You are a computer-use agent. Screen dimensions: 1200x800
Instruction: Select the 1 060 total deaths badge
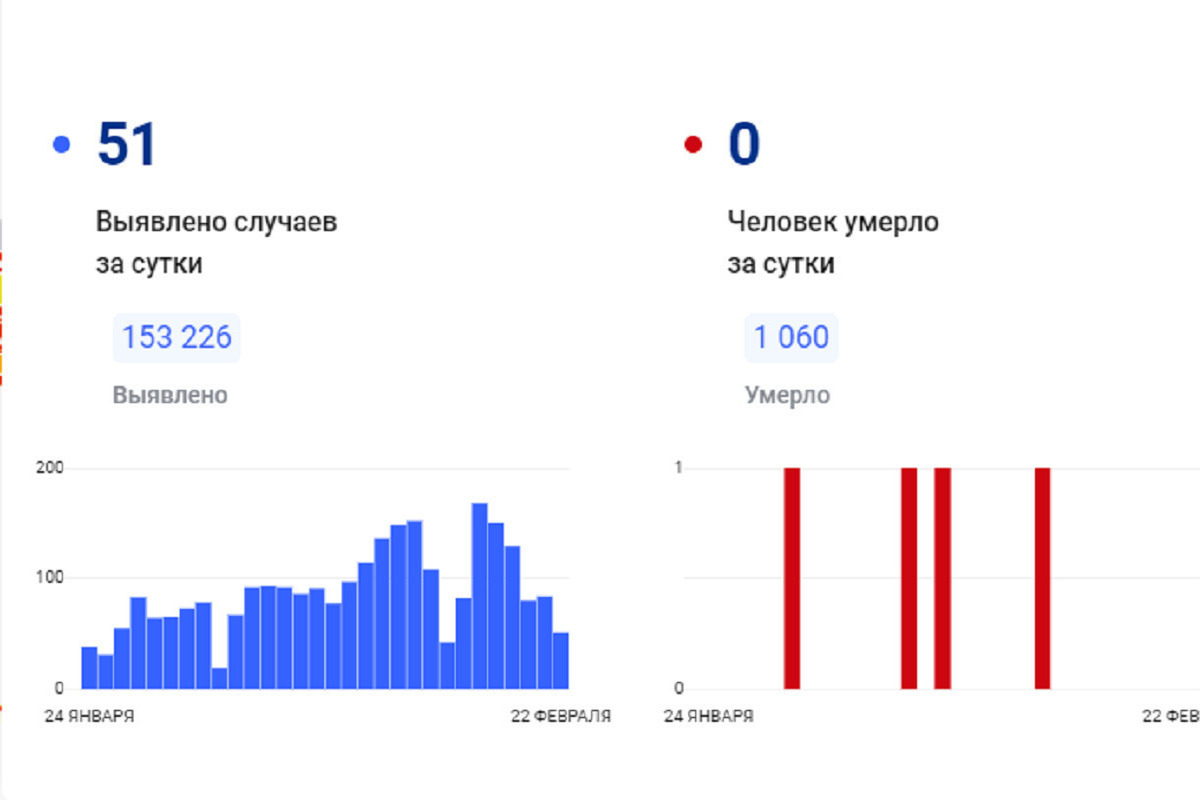[x=791, y=337]
